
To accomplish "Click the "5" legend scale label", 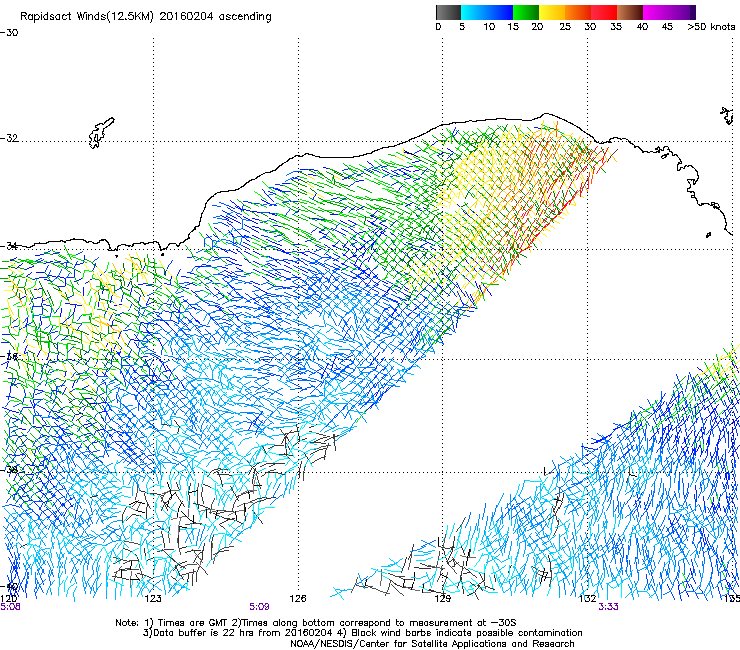I will (x=462, y=27).
